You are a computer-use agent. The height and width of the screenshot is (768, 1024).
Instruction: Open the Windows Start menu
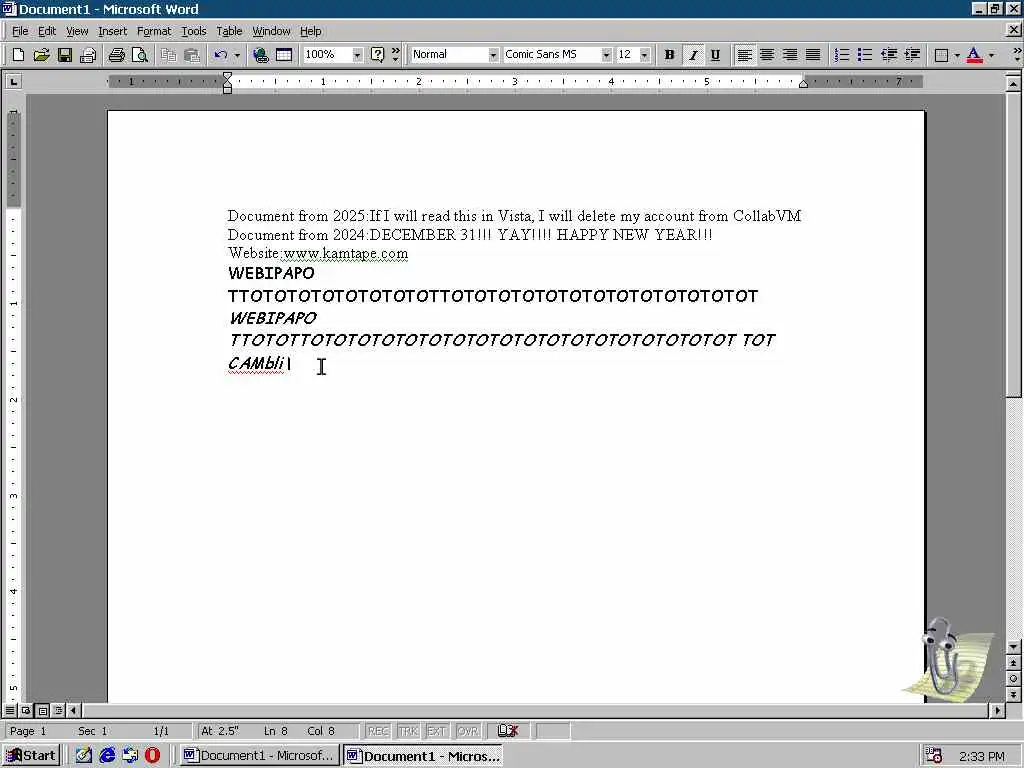[x=31, y=756]
